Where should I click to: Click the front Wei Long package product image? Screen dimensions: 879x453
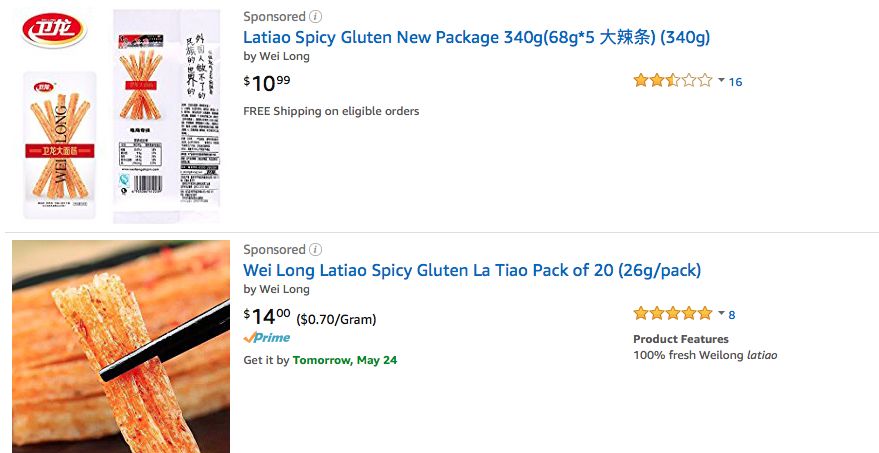(x=59, y=145)
